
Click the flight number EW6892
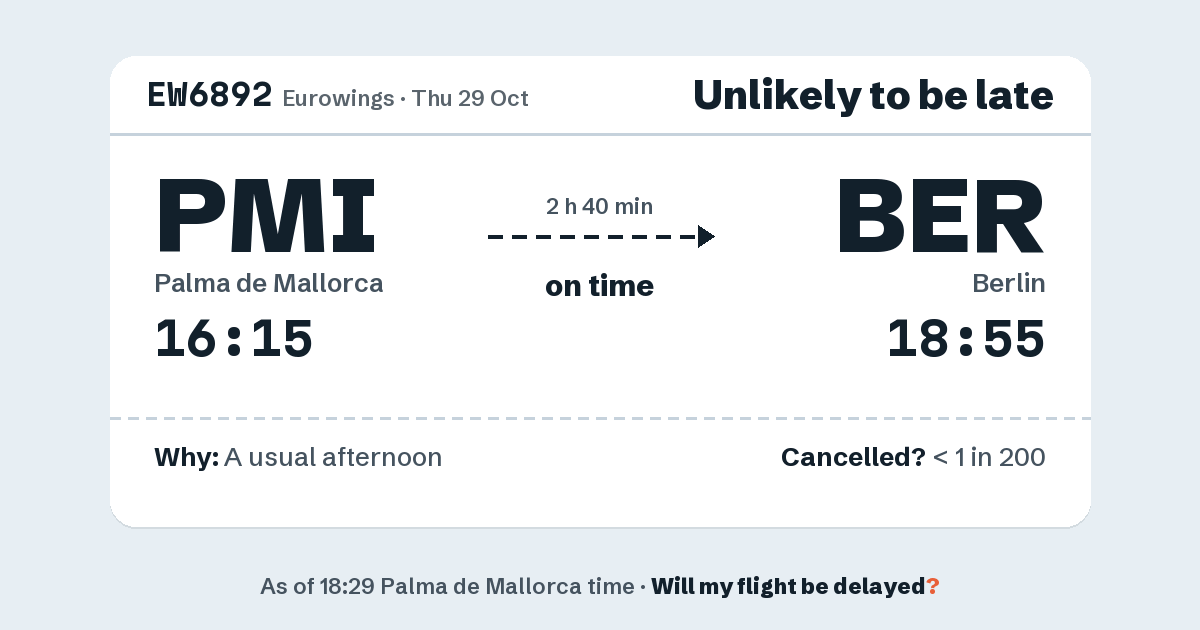[x=210, y=95]
